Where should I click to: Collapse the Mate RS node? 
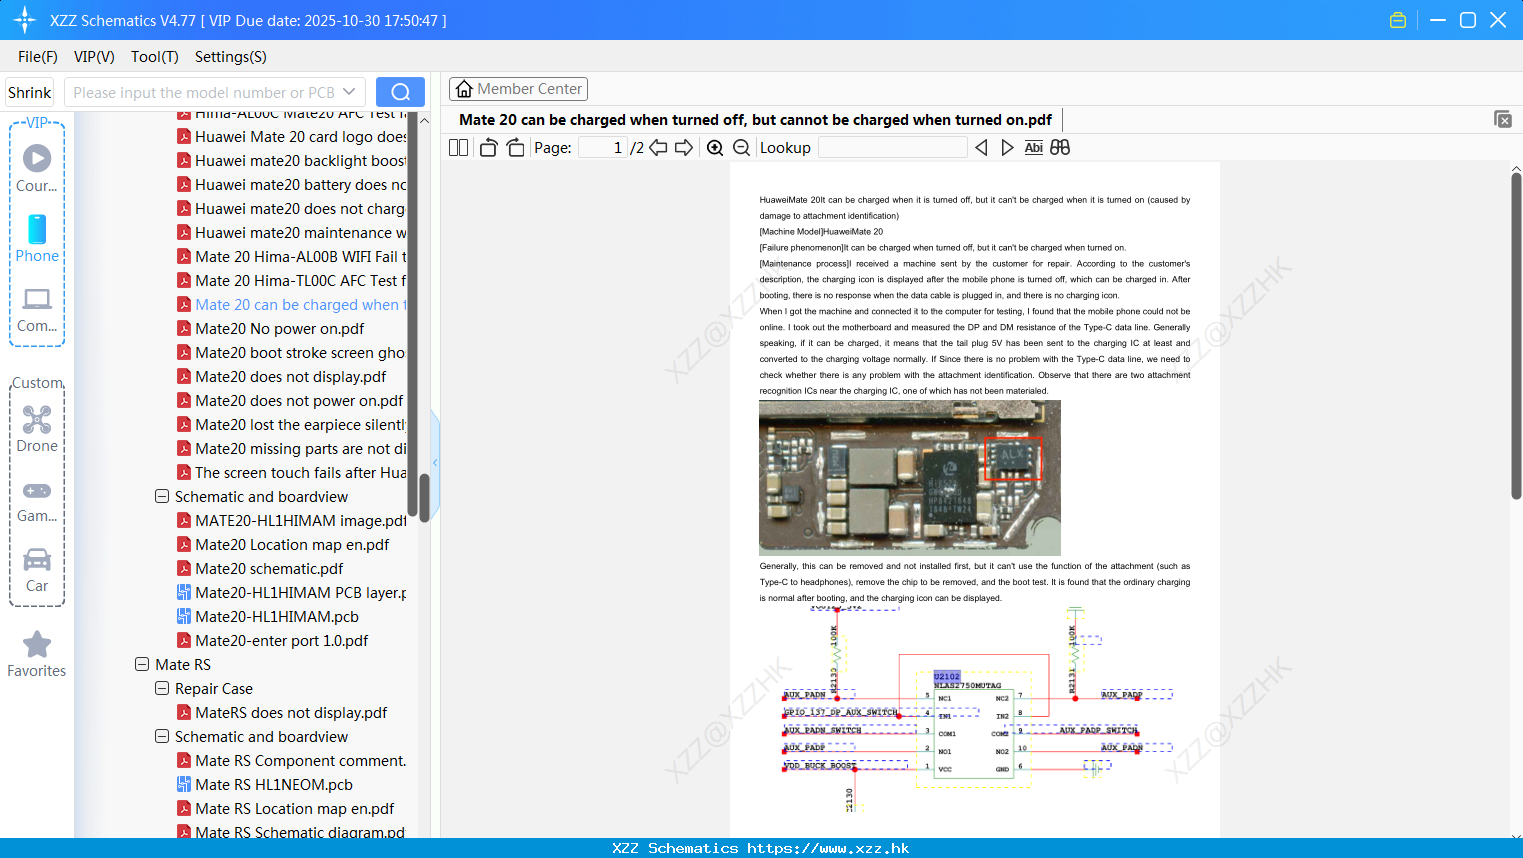pyautogui.click(x=142, y=665)
